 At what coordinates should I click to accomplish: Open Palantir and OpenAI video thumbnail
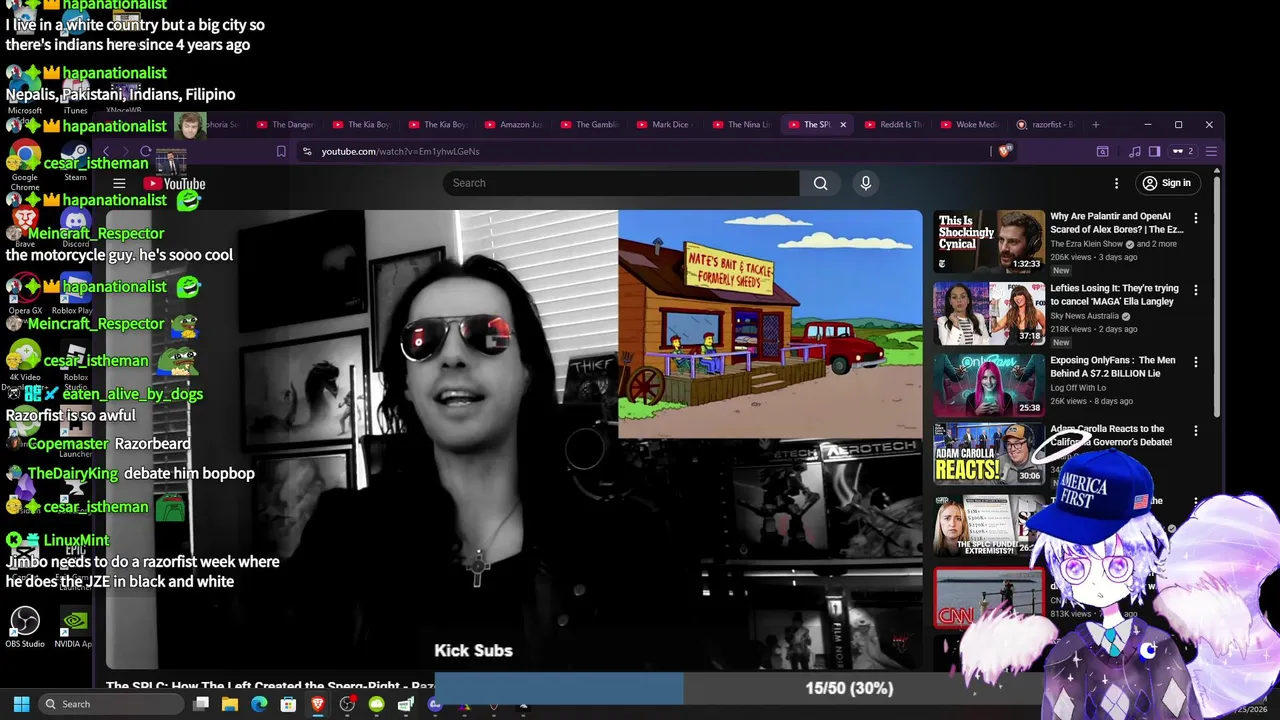(x=989, y=241)
